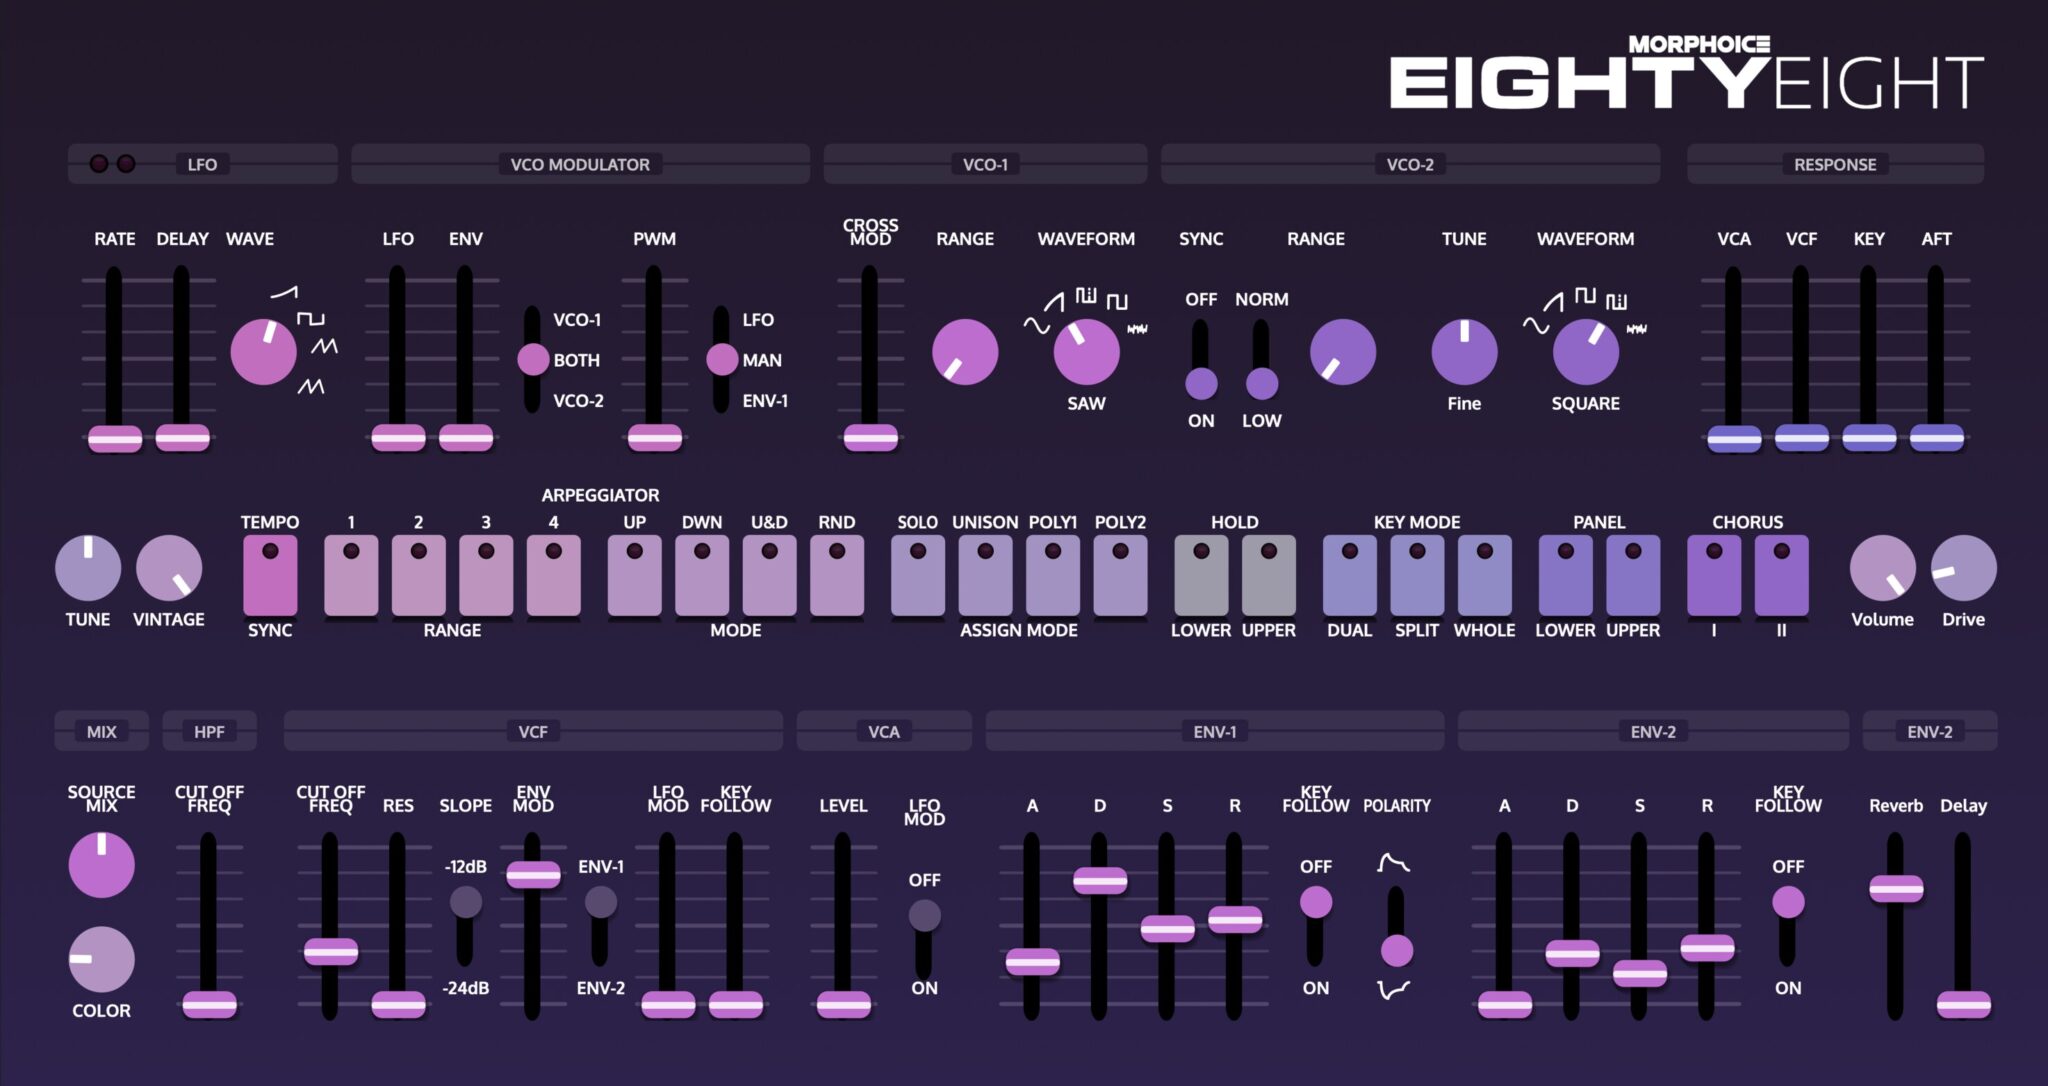This screenshot has height=1086, width=2048.
Task: Click the inverted POLARITY envelope icon
Action: click(x=1394, y=989)
